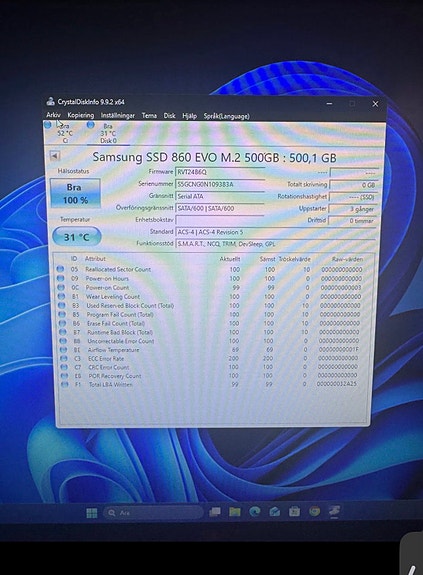
Task: Click the CrystalDiskInfo taskbar icon
Action: coord(334,510)
